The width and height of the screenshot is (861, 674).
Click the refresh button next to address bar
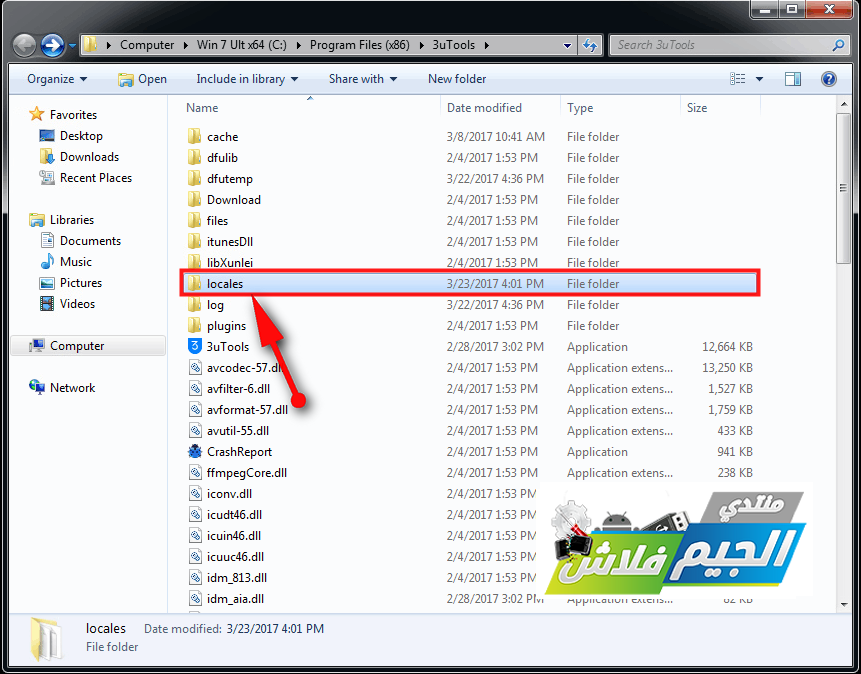[590, 45]
